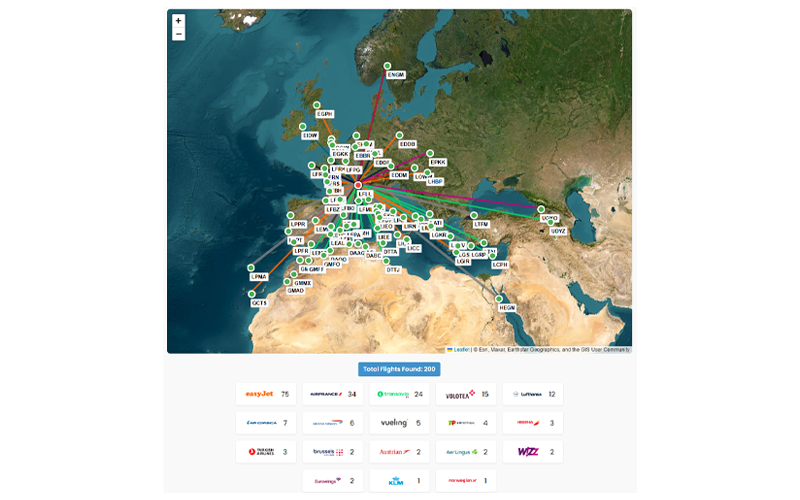Click the HEGN airport label

507,308
